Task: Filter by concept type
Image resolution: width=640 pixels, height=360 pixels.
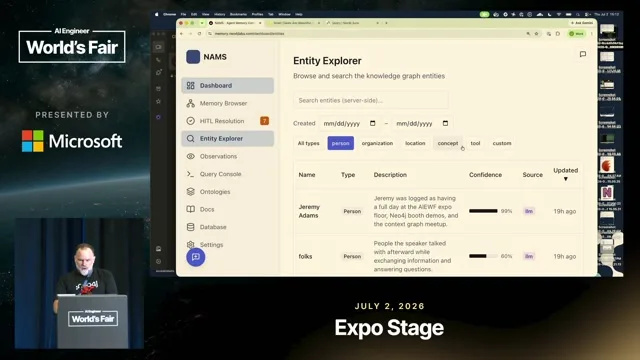Action: (x=448, y=143)
